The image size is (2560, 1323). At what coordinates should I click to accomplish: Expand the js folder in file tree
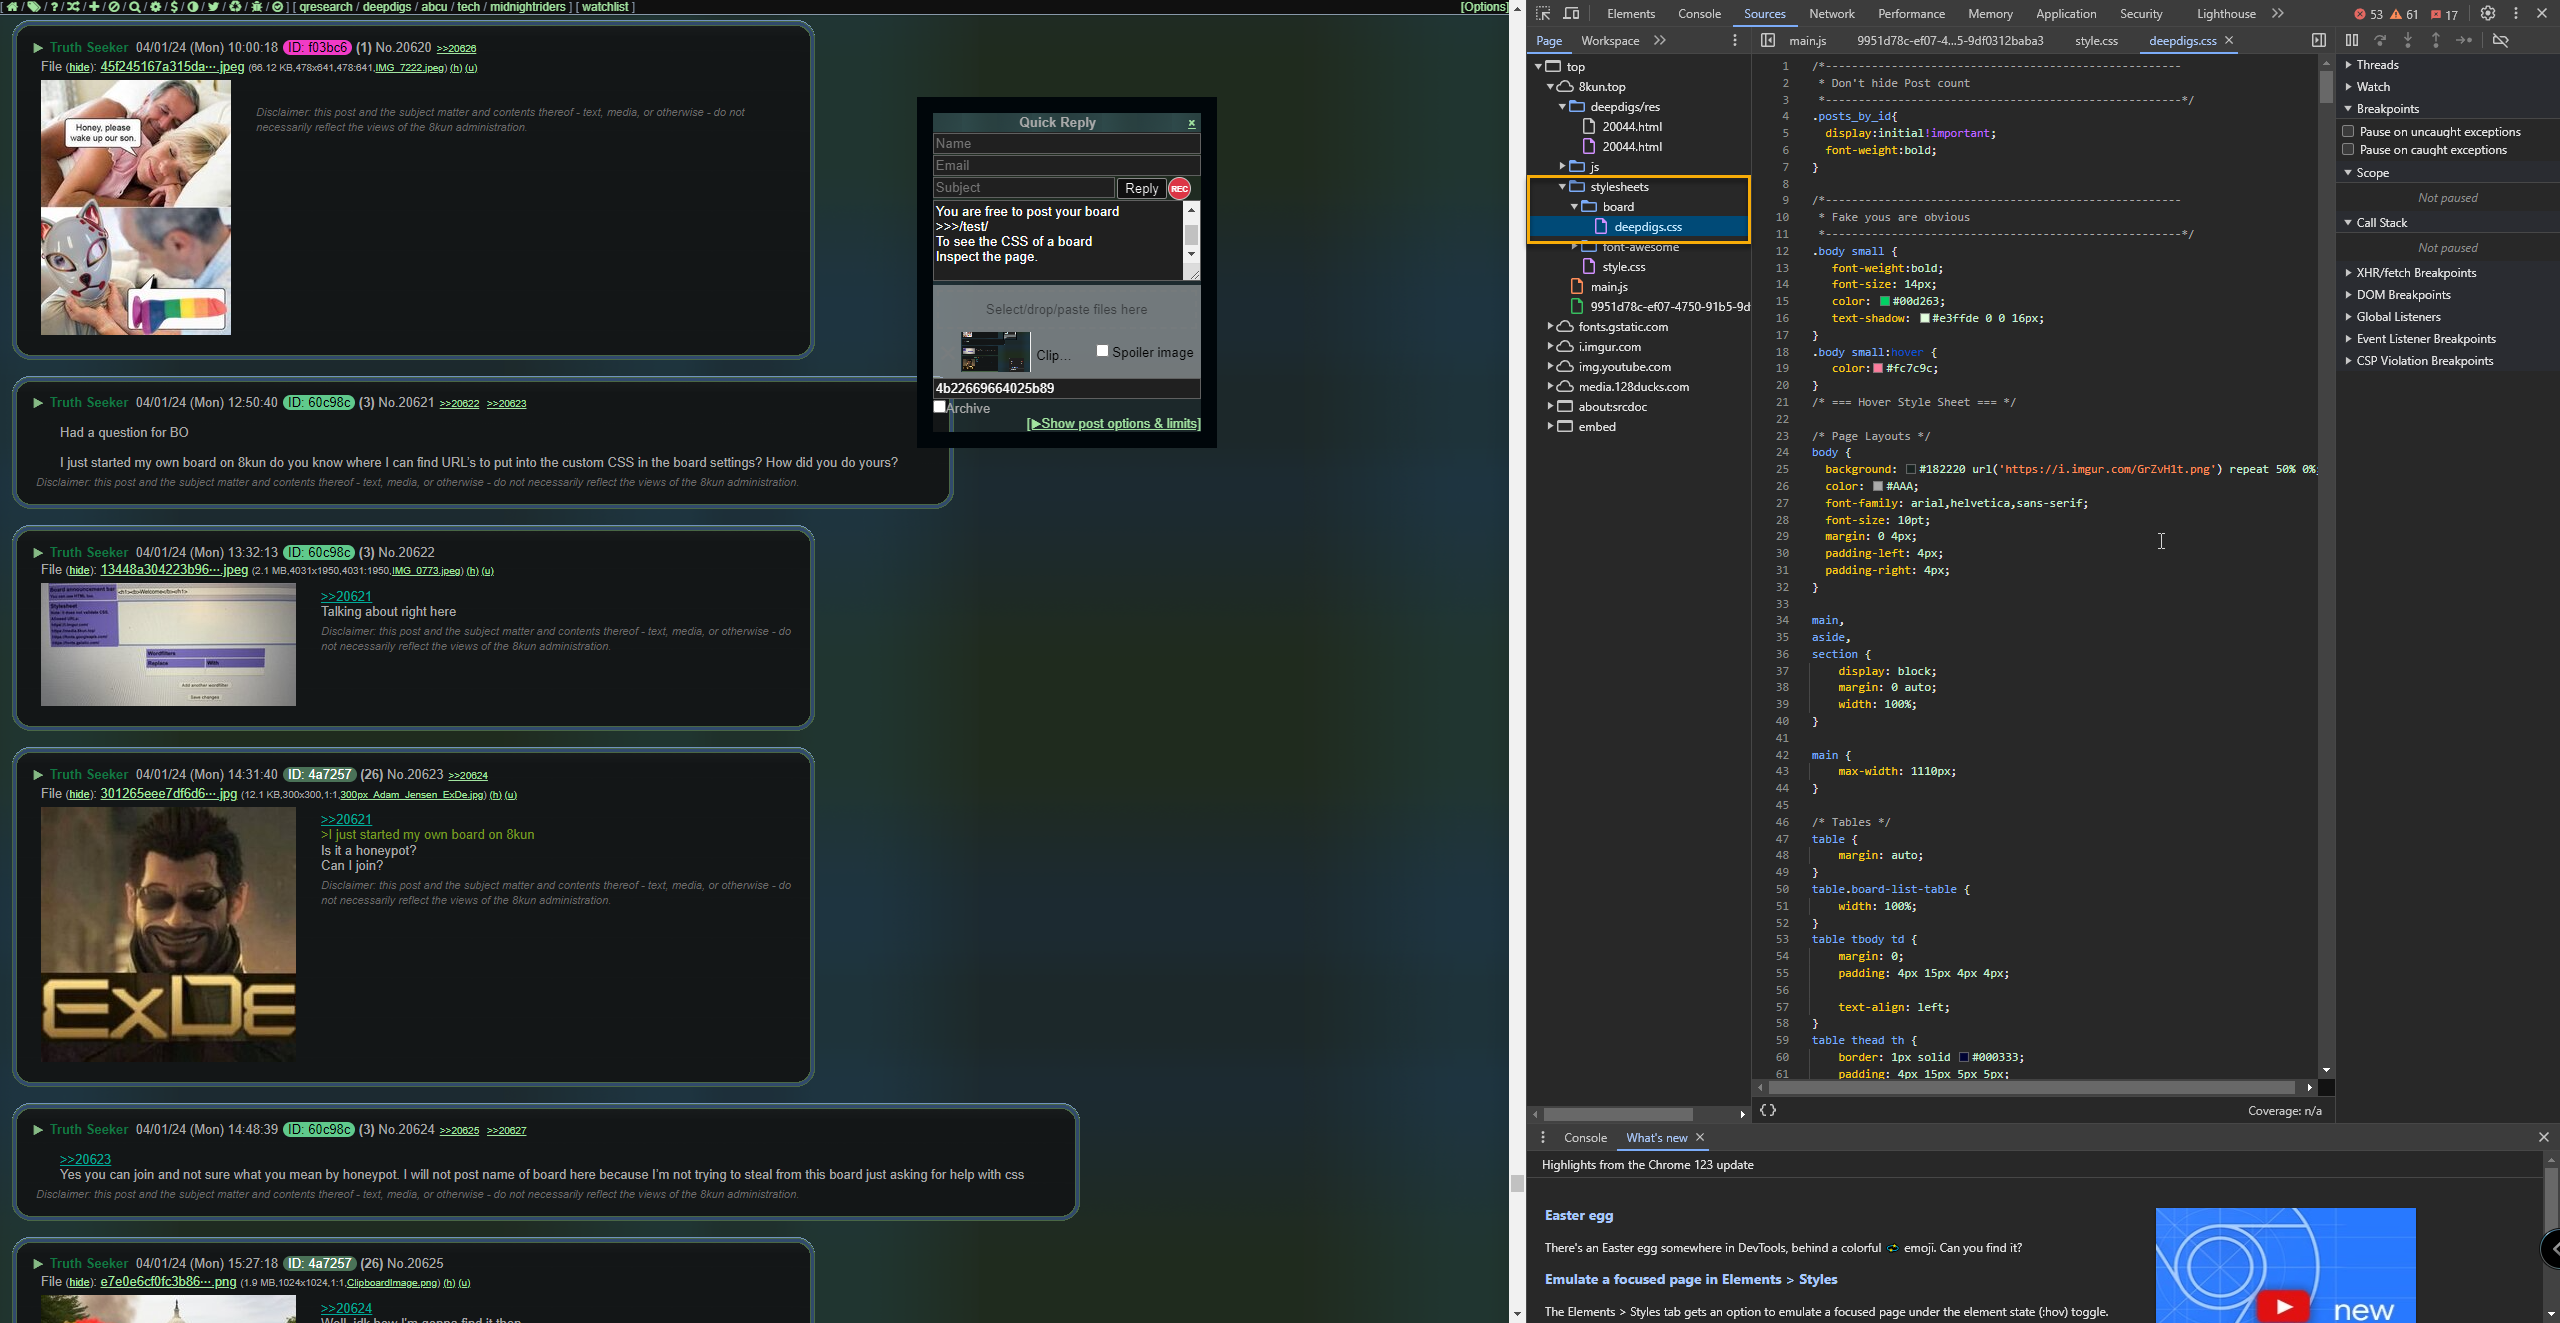click(1562, 166)
